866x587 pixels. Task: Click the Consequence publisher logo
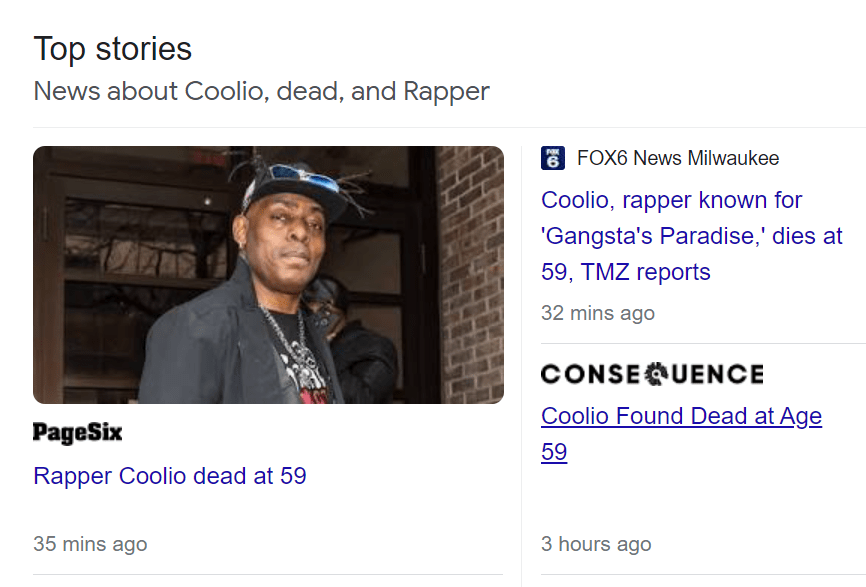(x=652, y=374)
